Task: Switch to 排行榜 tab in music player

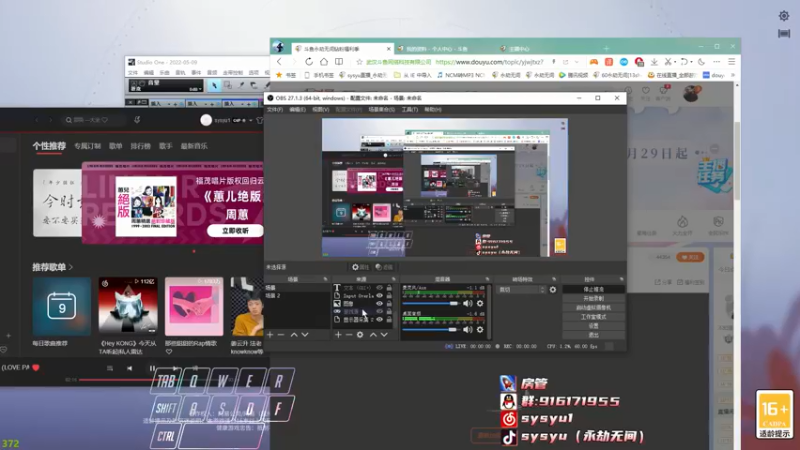Action: tap(140, 146)
